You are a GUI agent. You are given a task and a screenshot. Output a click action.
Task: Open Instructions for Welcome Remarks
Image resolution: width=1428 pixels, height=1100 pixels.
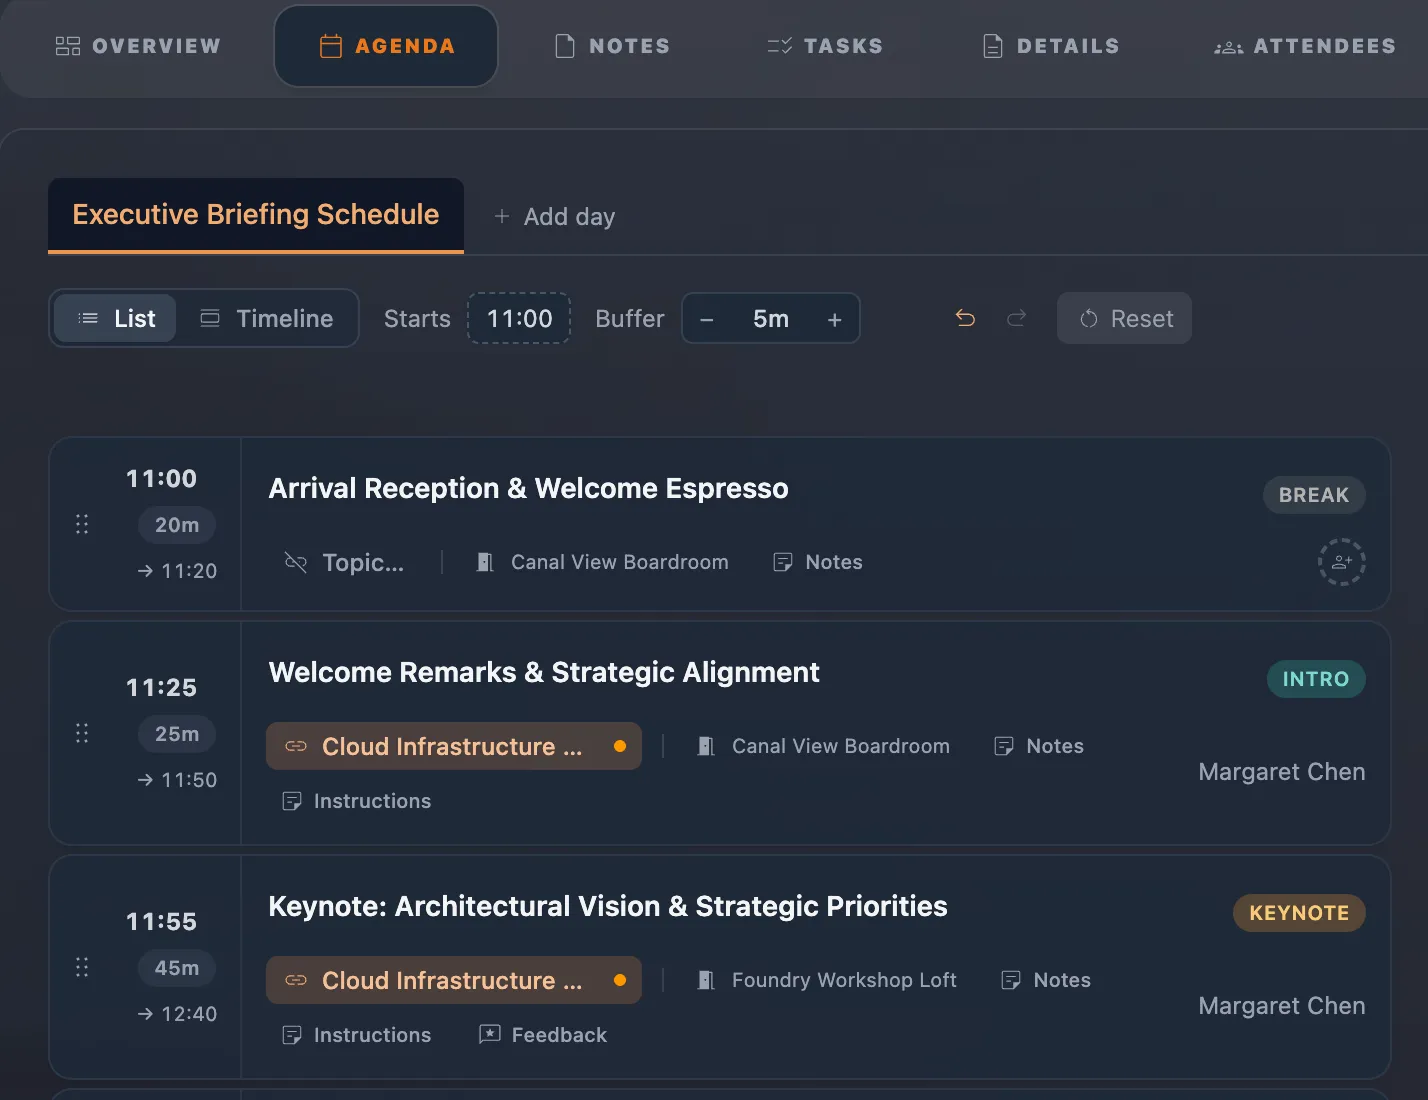[x=357, y=801]
